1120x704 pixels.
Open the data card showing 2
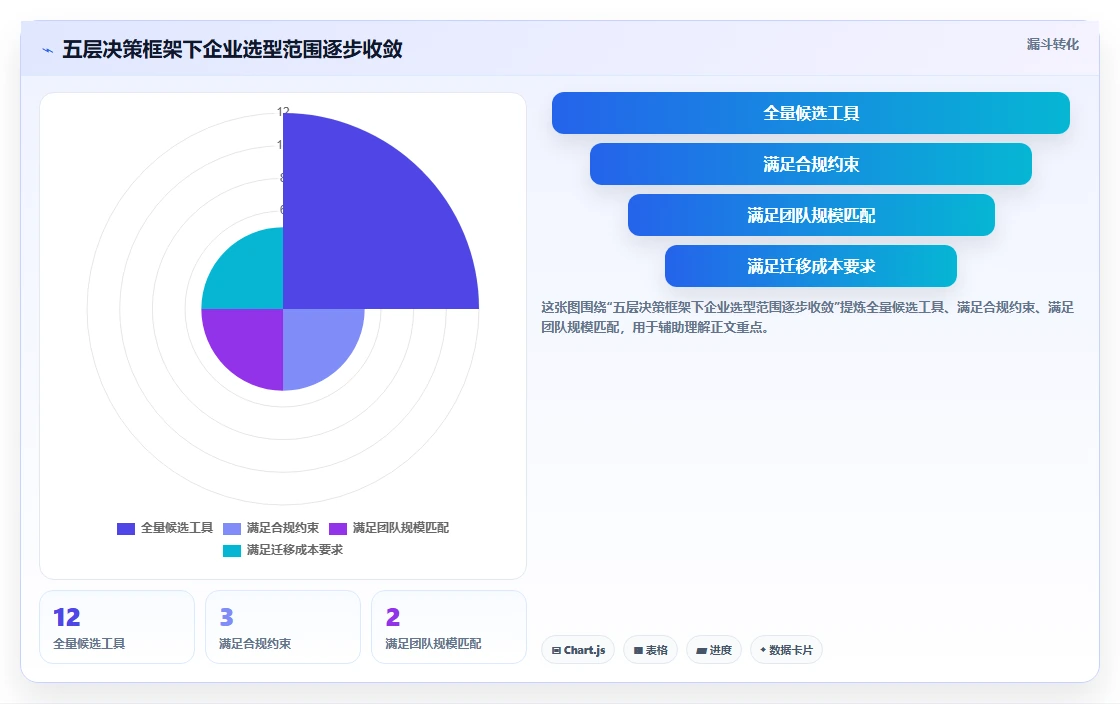(449, 627)
